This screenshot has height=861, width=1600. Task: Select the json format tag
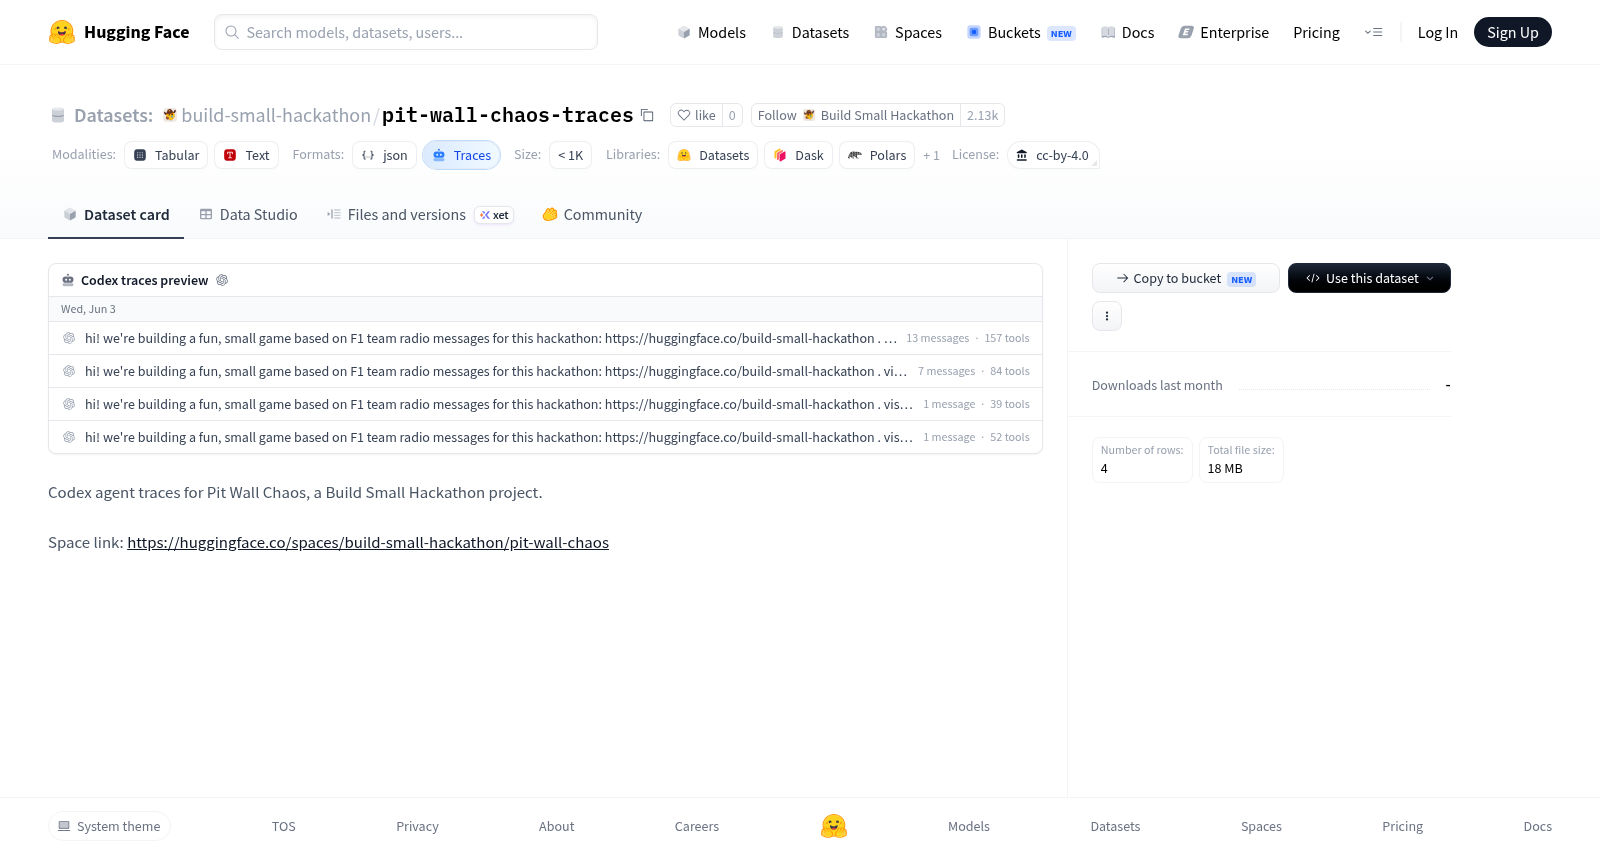click(384, 155)
